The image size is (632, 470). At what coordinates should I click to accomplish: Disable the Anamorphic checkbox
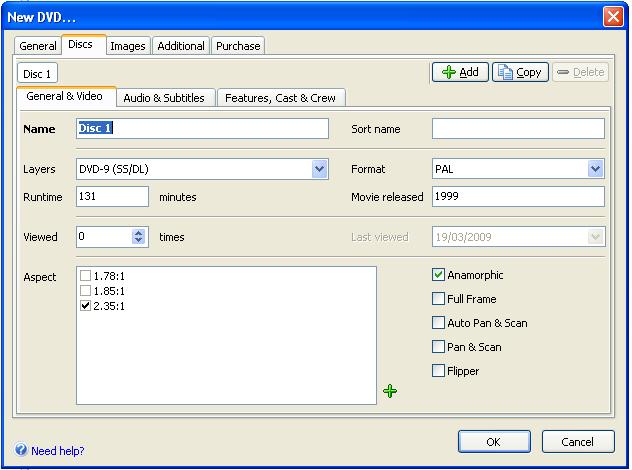click(x=438, y=275)
